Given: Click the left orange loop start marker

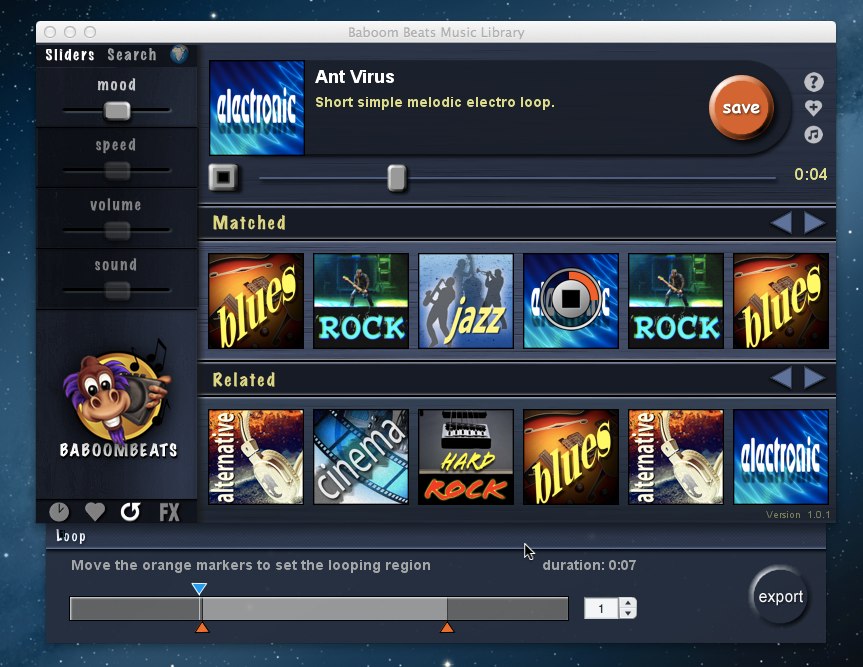Looking at the screenshot, I should pyautogui.click(x=202, y=627).
